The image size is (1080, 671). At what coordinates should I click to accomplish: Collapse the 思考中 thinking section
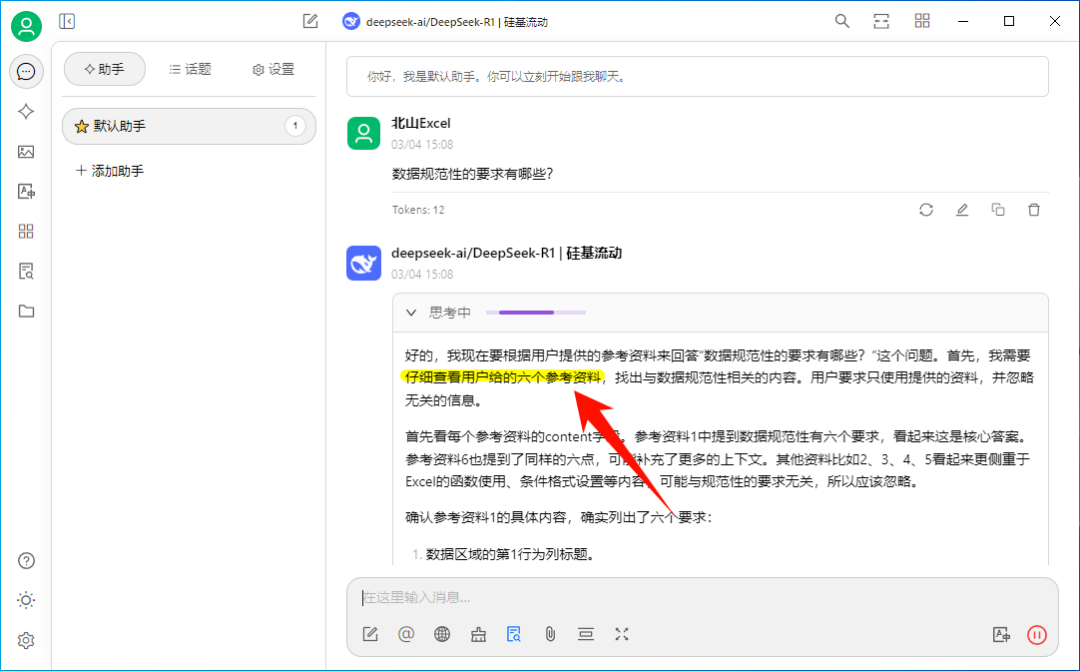tap(411, 313)
